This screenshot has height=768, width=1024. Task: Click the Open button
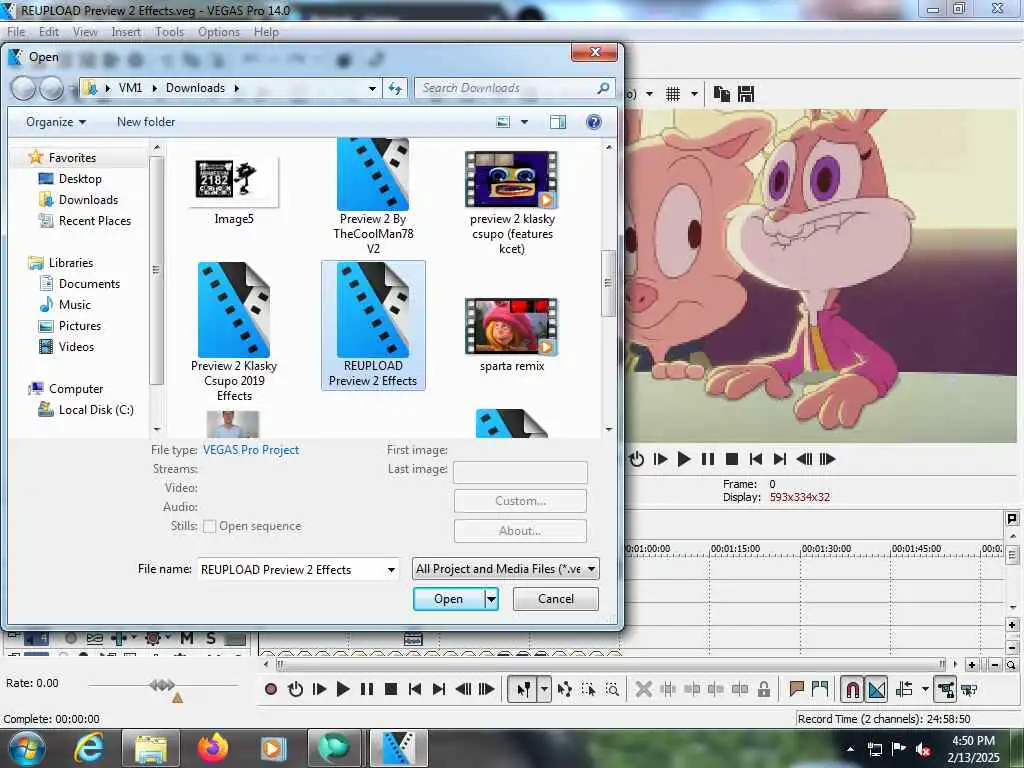[x=449, y=599]
